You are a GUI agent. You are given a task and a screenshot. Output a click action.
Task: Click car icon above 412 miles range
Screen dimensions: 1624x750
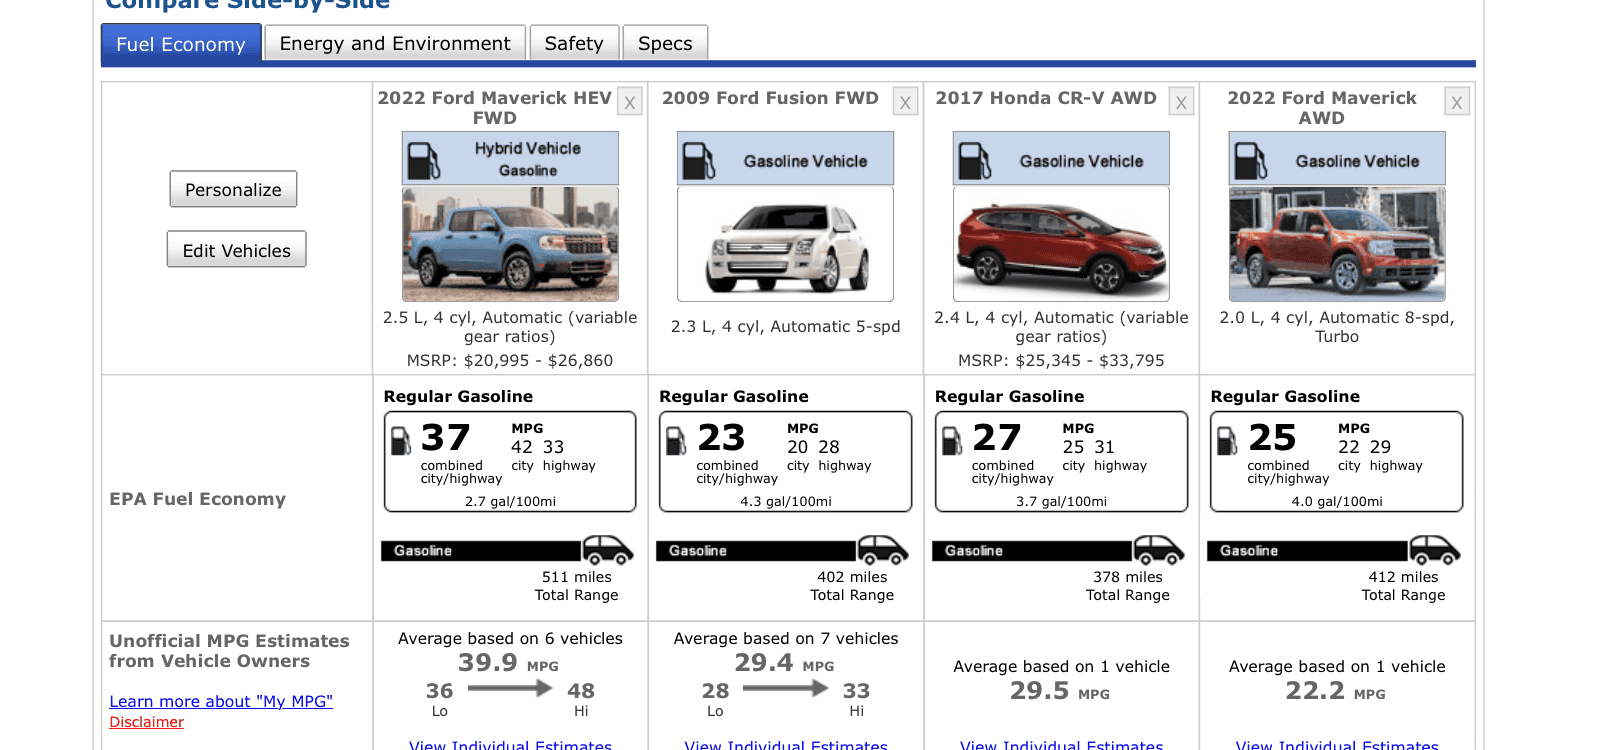tap(1435, 550)
